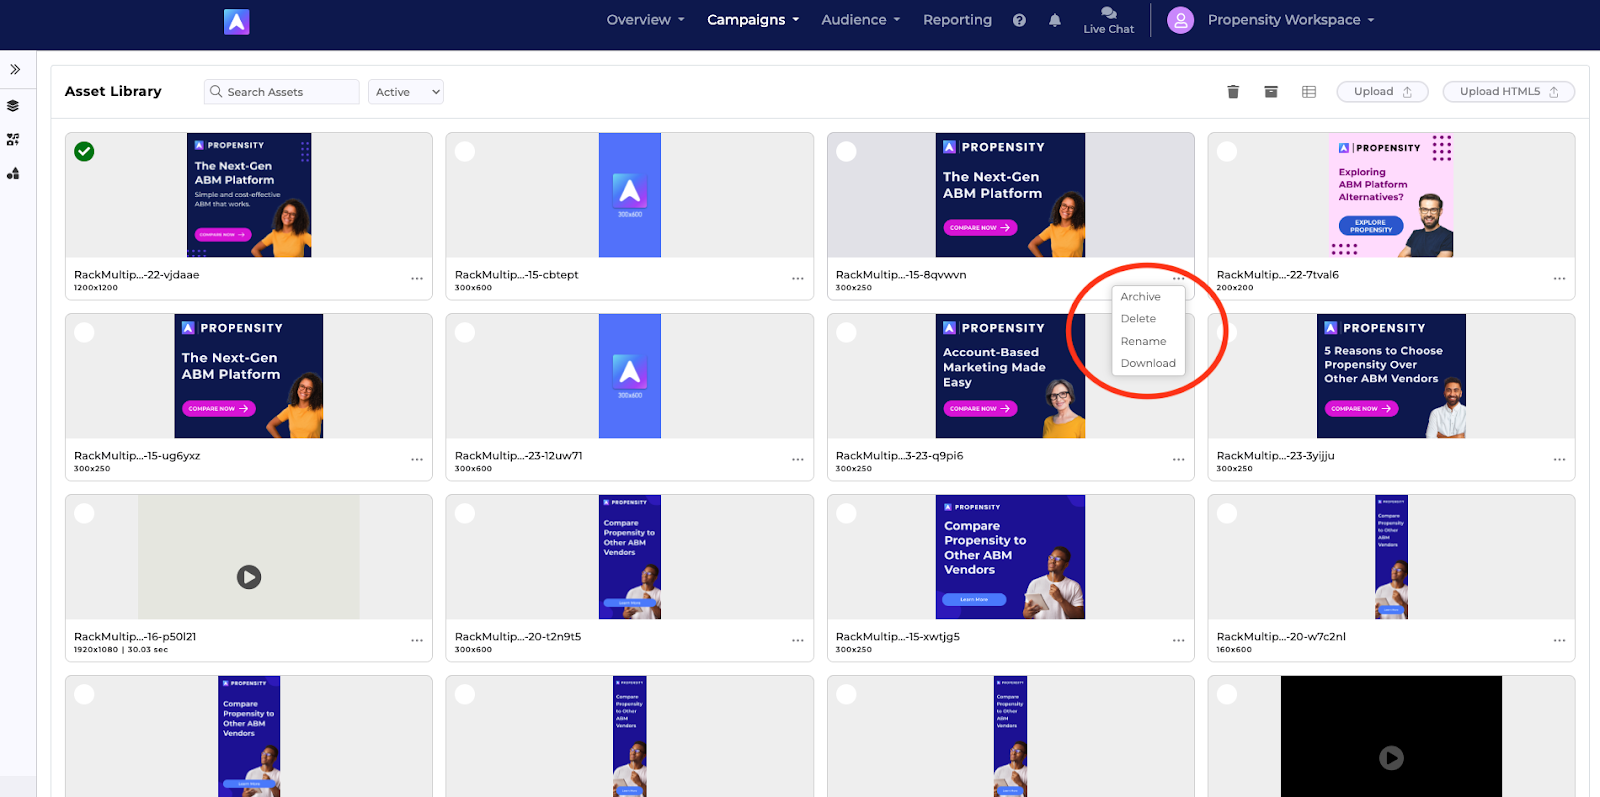Open the 160x600 RackMultip...-20-w7c2nl thumbnail

click(1391, 557)
